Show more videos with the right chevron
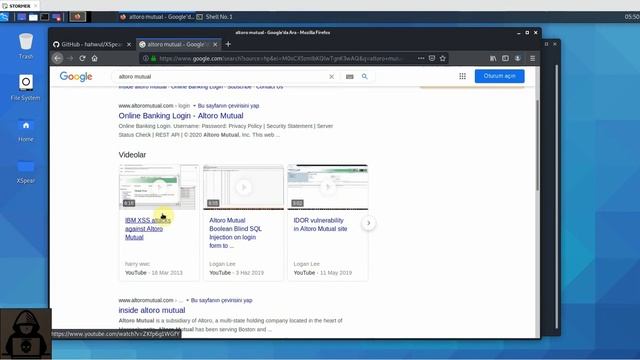This screenshot has height=360, width=640. (368, 223)
